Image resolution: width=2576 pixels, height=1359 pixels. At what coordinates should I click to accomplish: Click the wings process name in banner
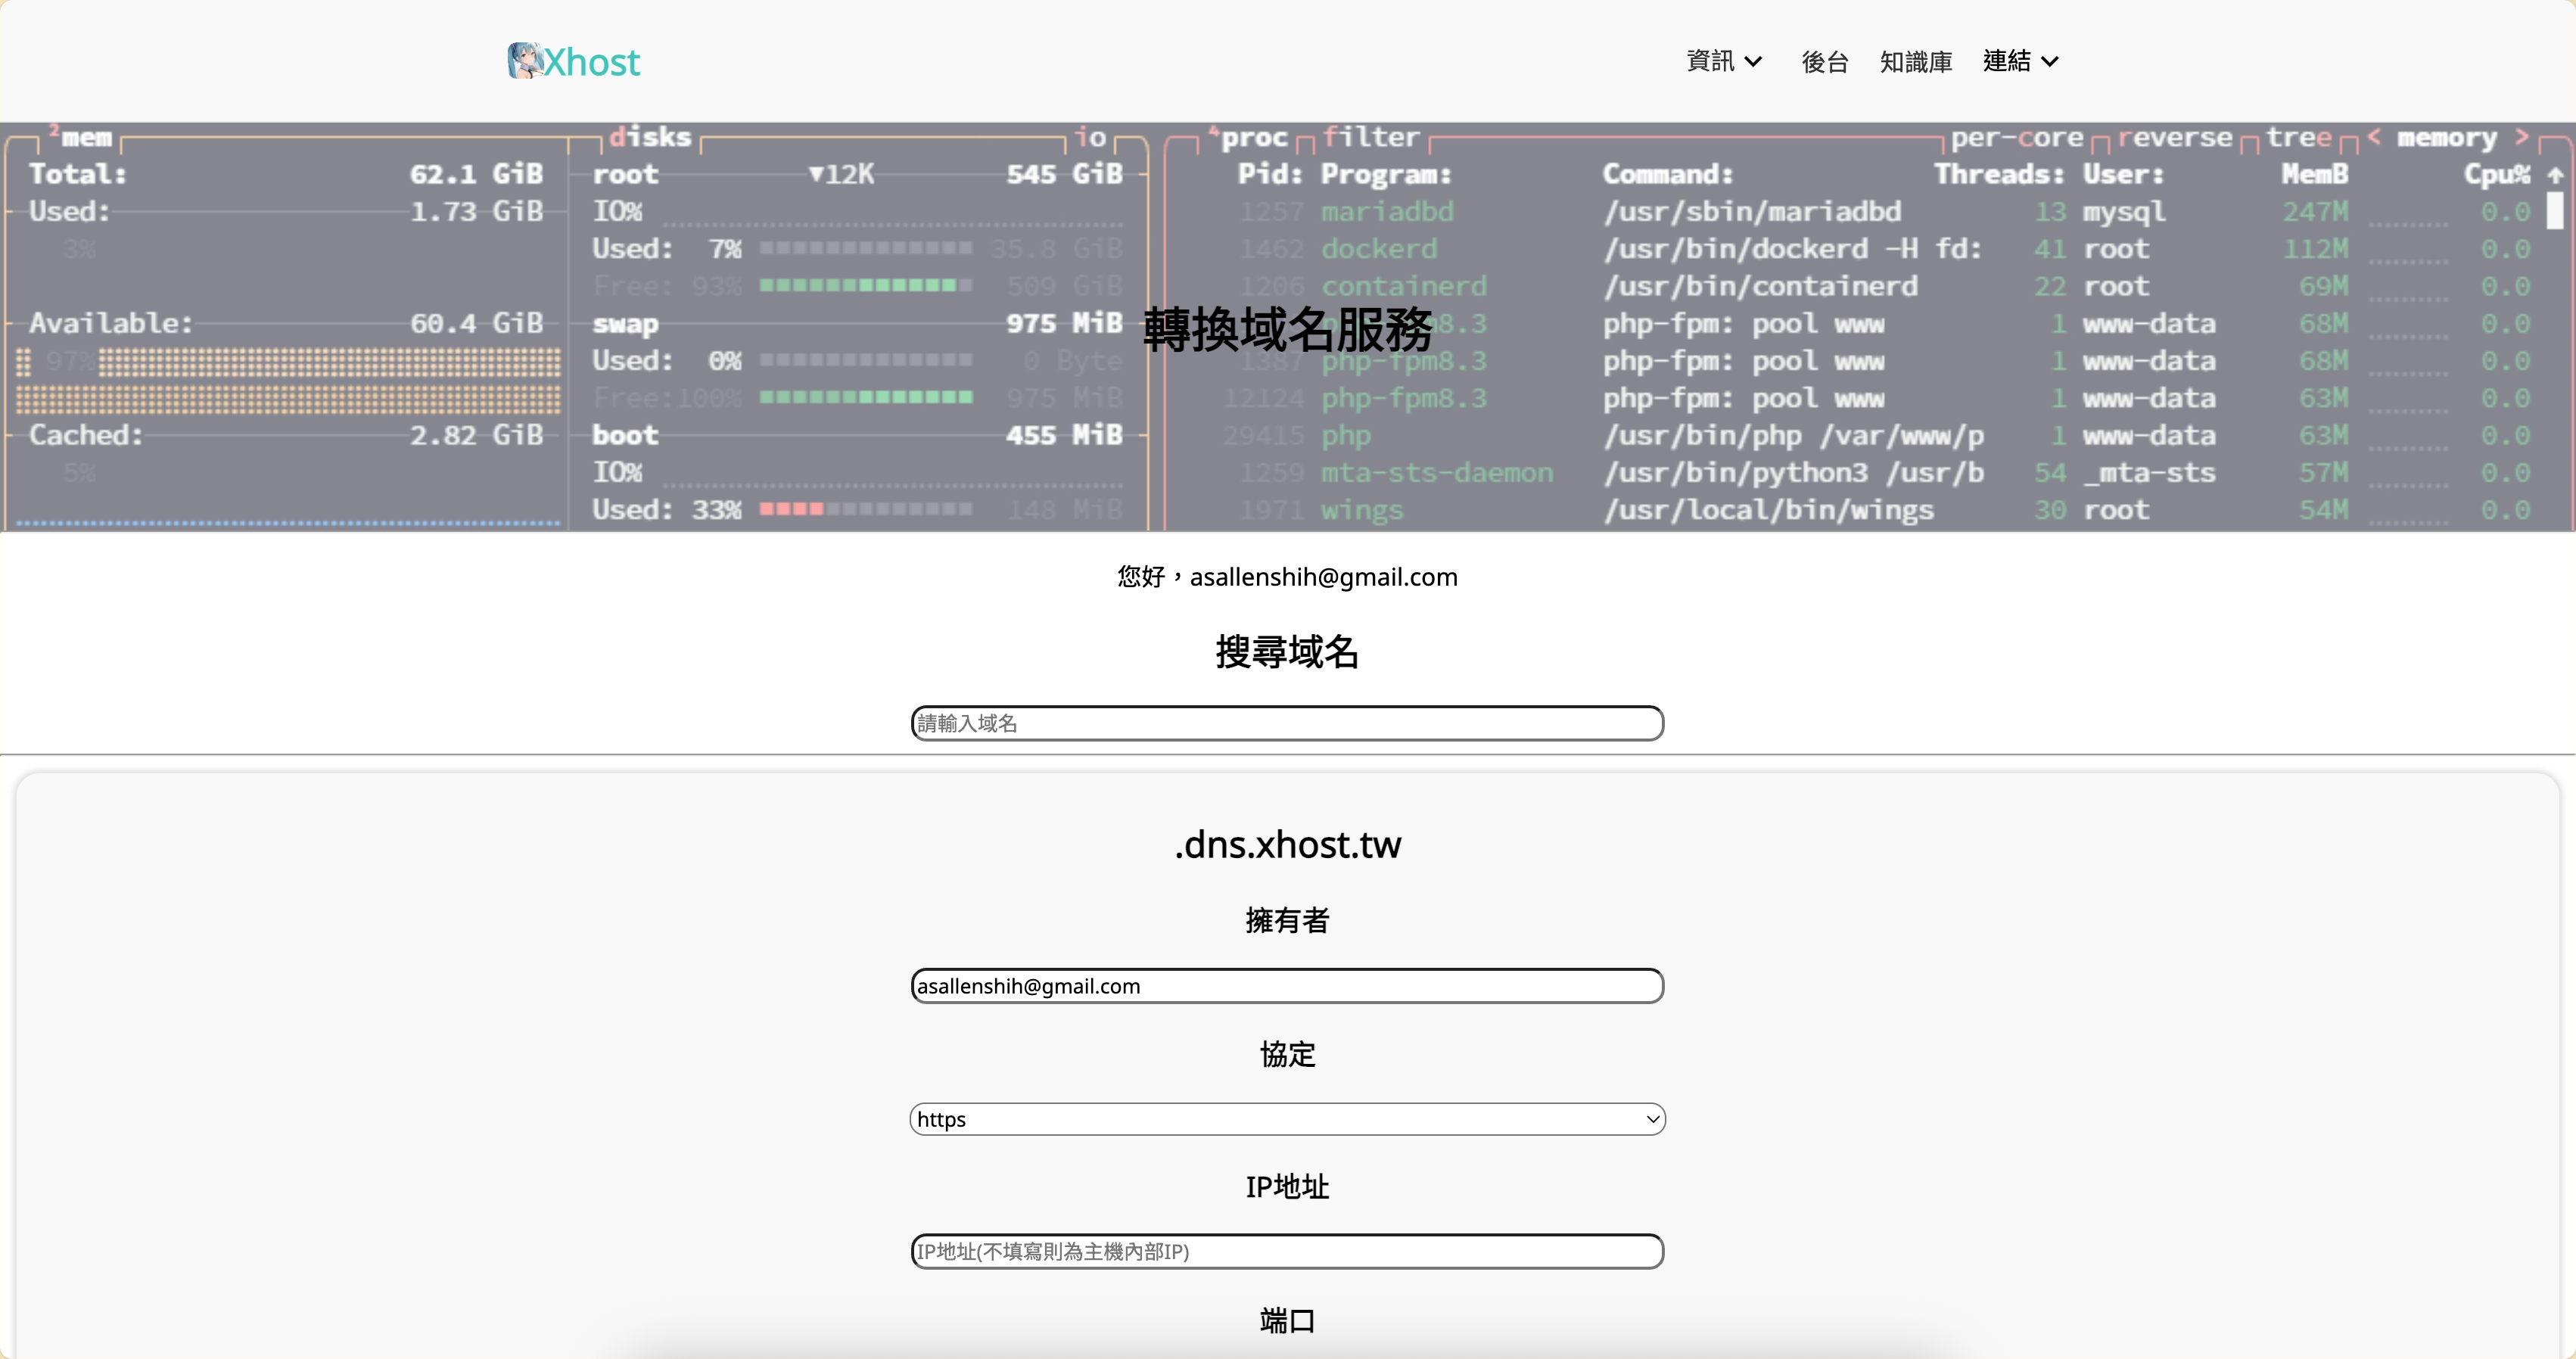(x=1362, y=510)
